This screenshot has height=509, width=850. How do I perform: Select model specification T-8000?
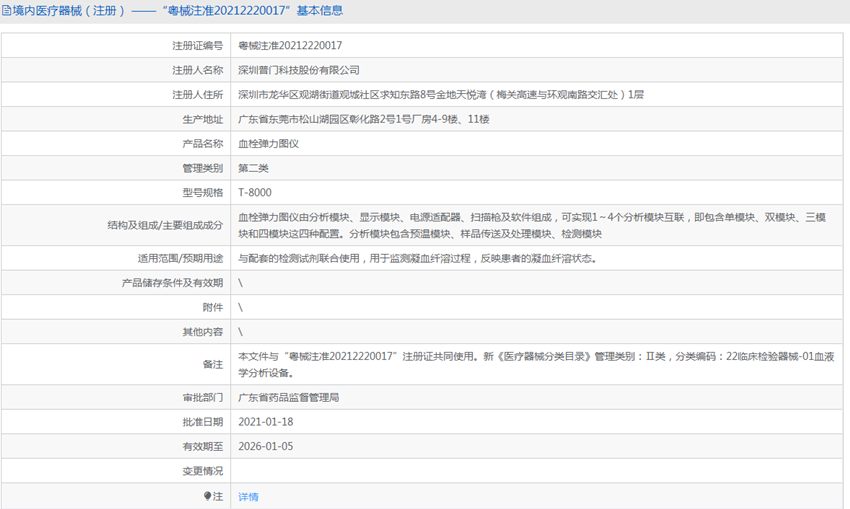click(255, 192)
